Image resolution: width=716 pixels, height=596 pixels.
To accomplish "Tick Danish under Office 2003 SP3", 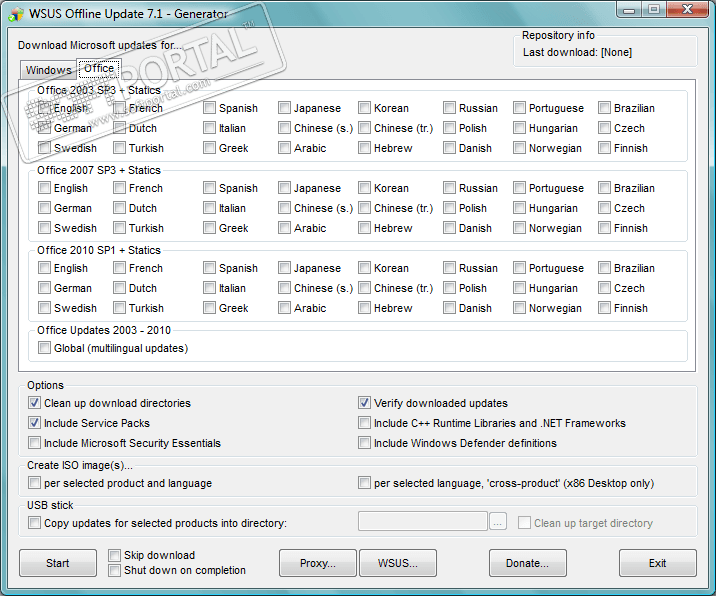I will coord(449,148).
